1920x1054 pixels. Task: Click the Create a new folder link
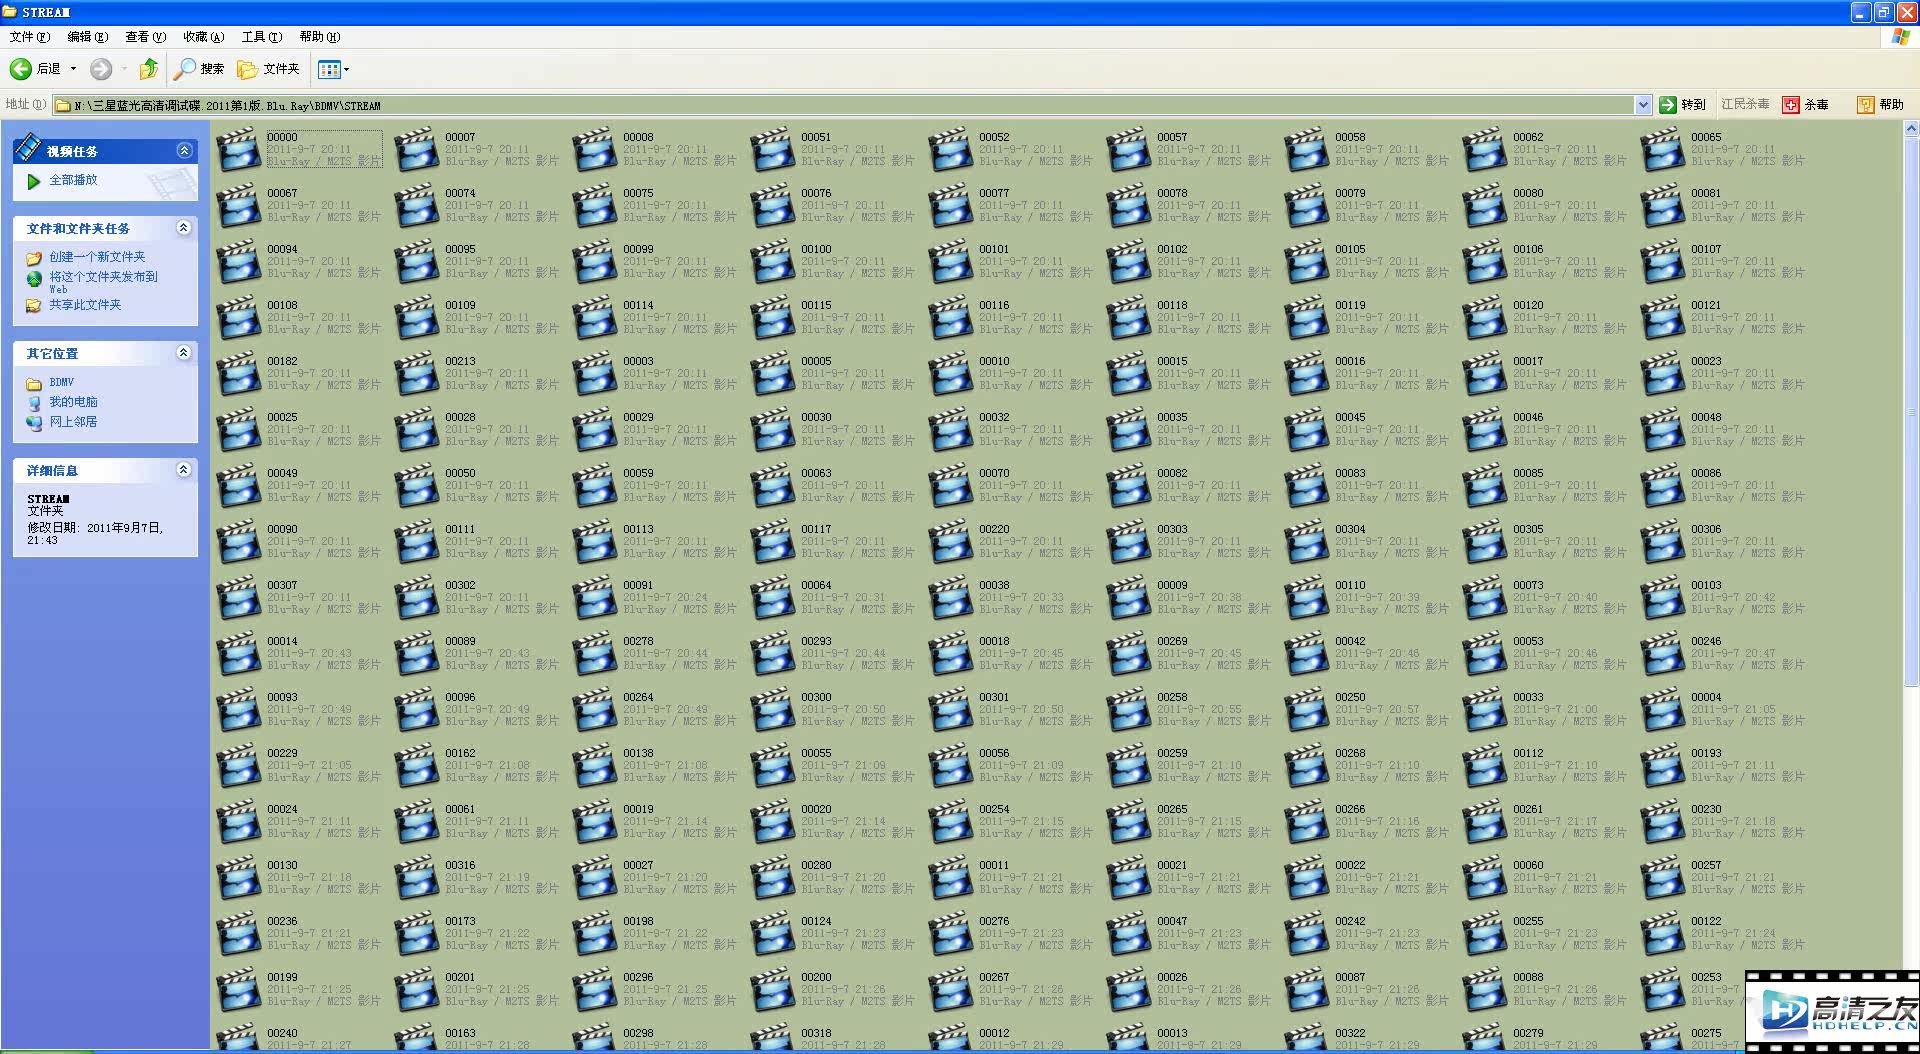97,257
